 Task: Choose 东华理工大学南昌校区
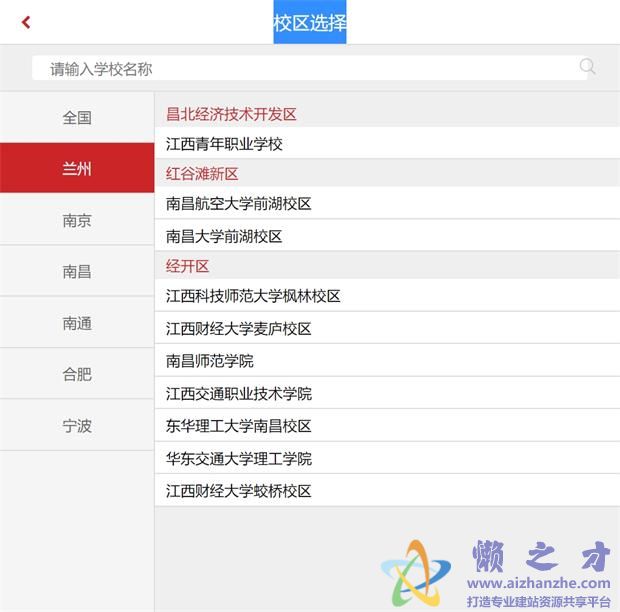(x=239, y=426)
